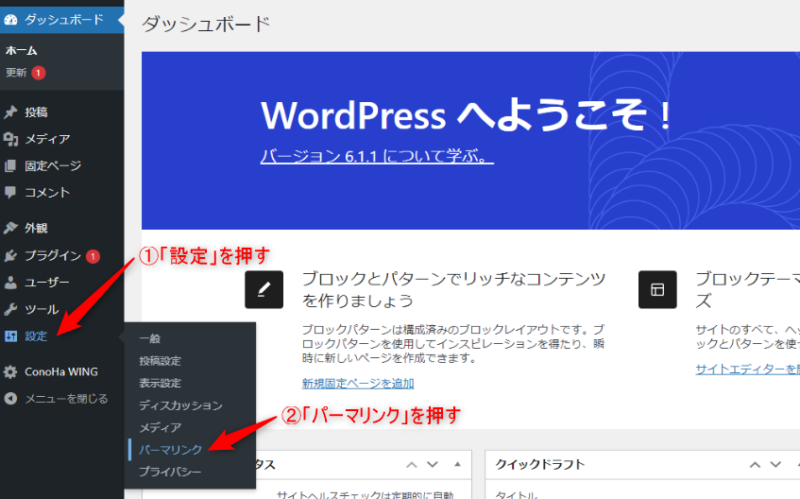Select 投稿設定 in the settings flyout

click(x=160, y=361)
